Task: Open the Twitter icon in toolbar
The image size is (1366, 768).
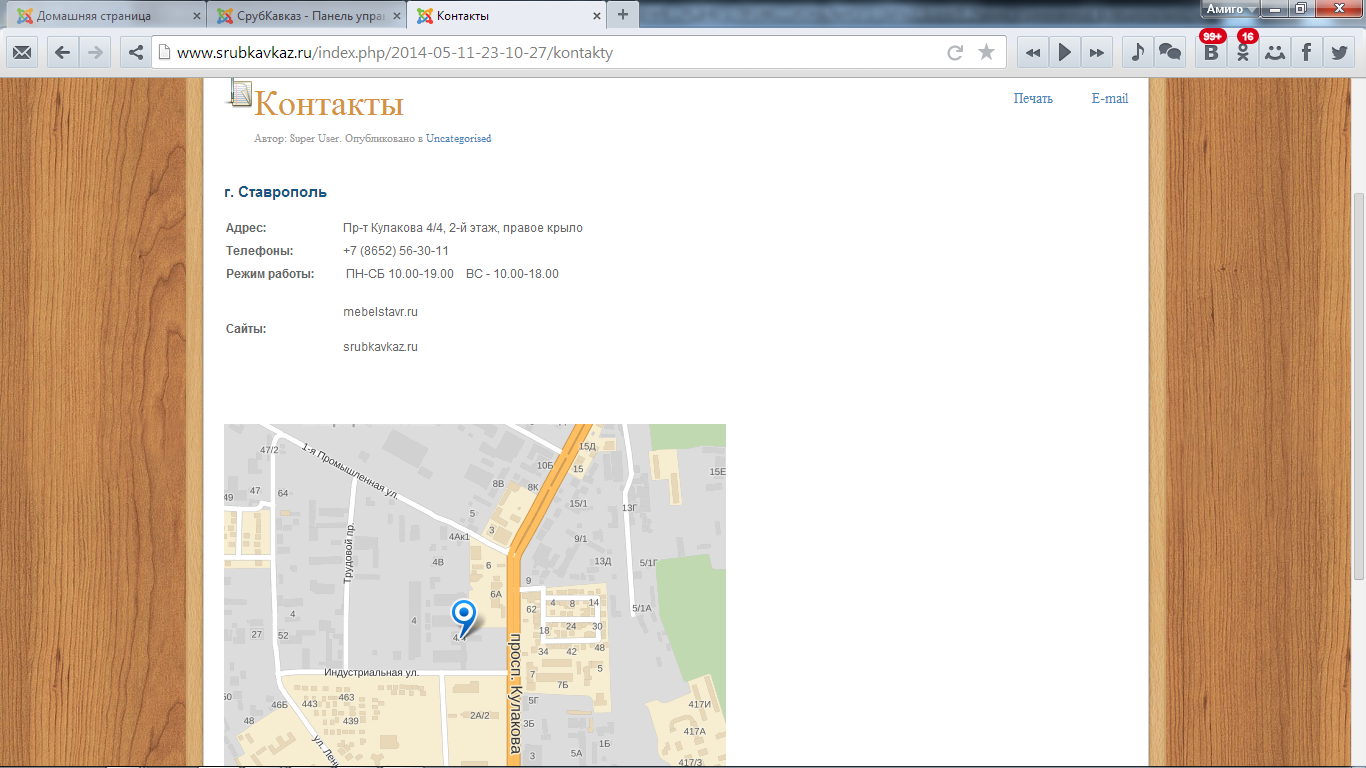Action: (x=1338, y=53)
